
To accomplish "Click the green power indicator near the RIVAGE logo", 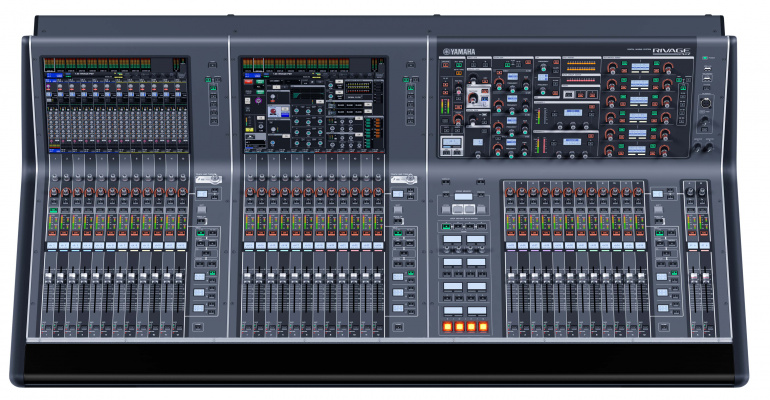I will pos(705,58).
